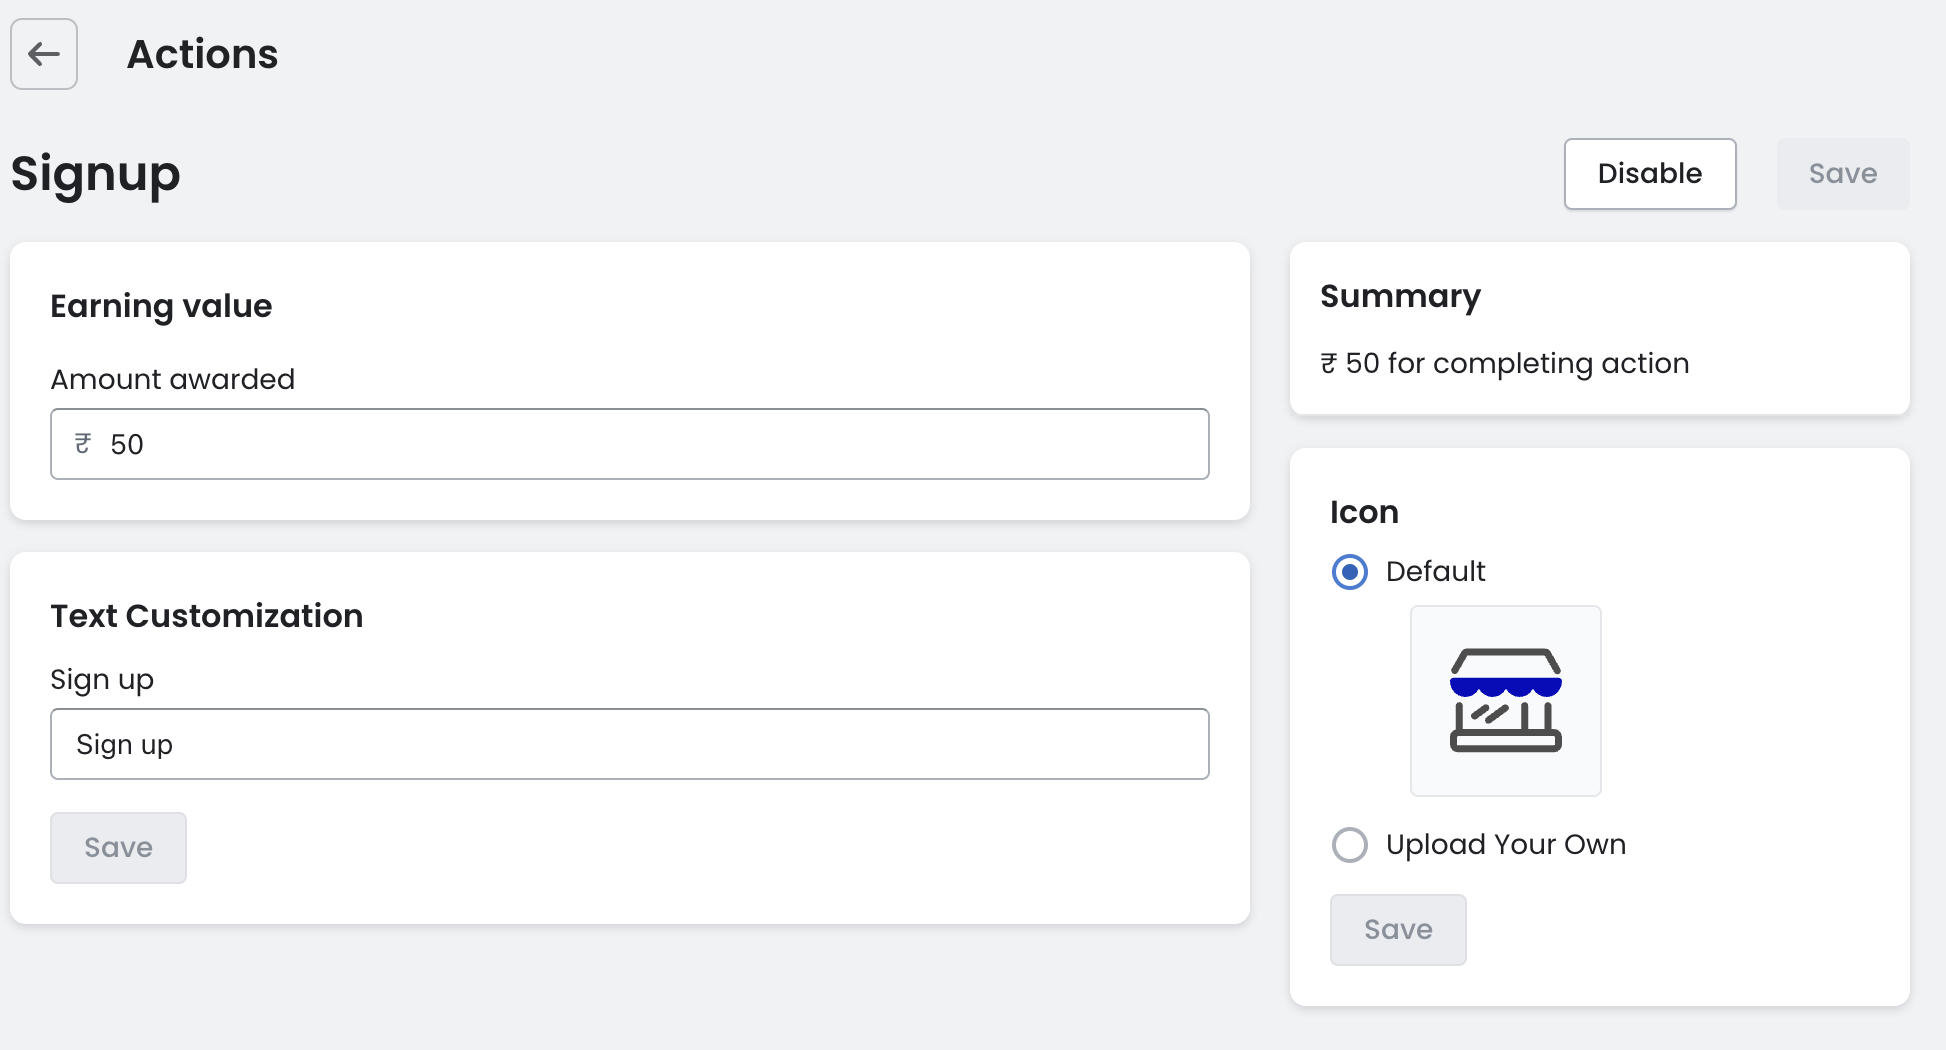Click the Earning value card heading

tap(161, 306)
